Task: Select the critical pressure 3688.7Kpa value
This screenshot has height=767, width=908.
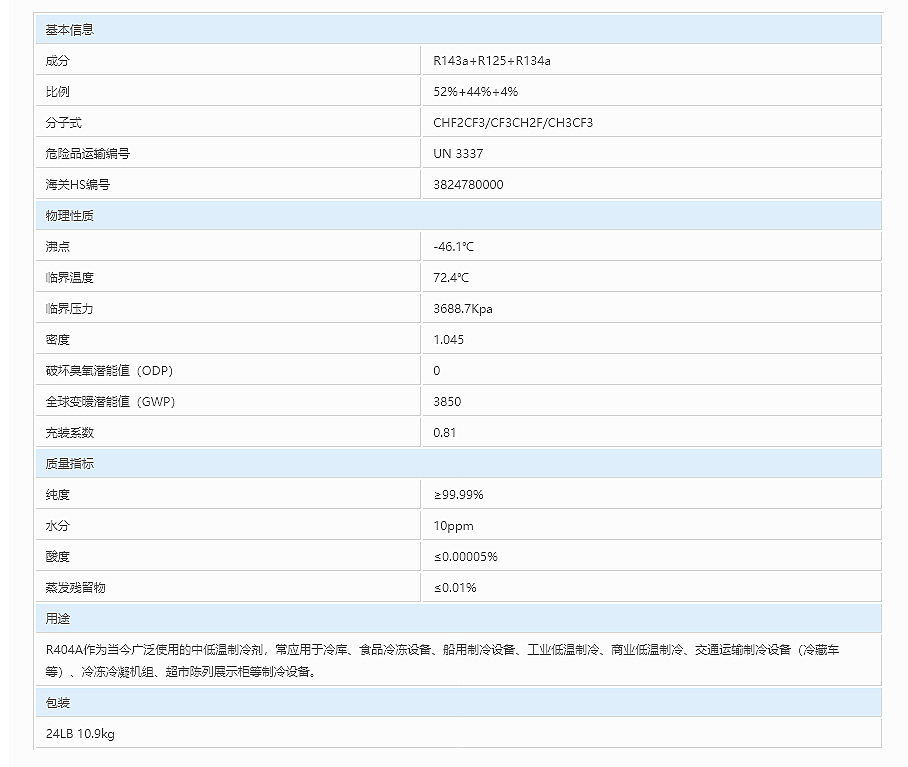Action: 463,309
